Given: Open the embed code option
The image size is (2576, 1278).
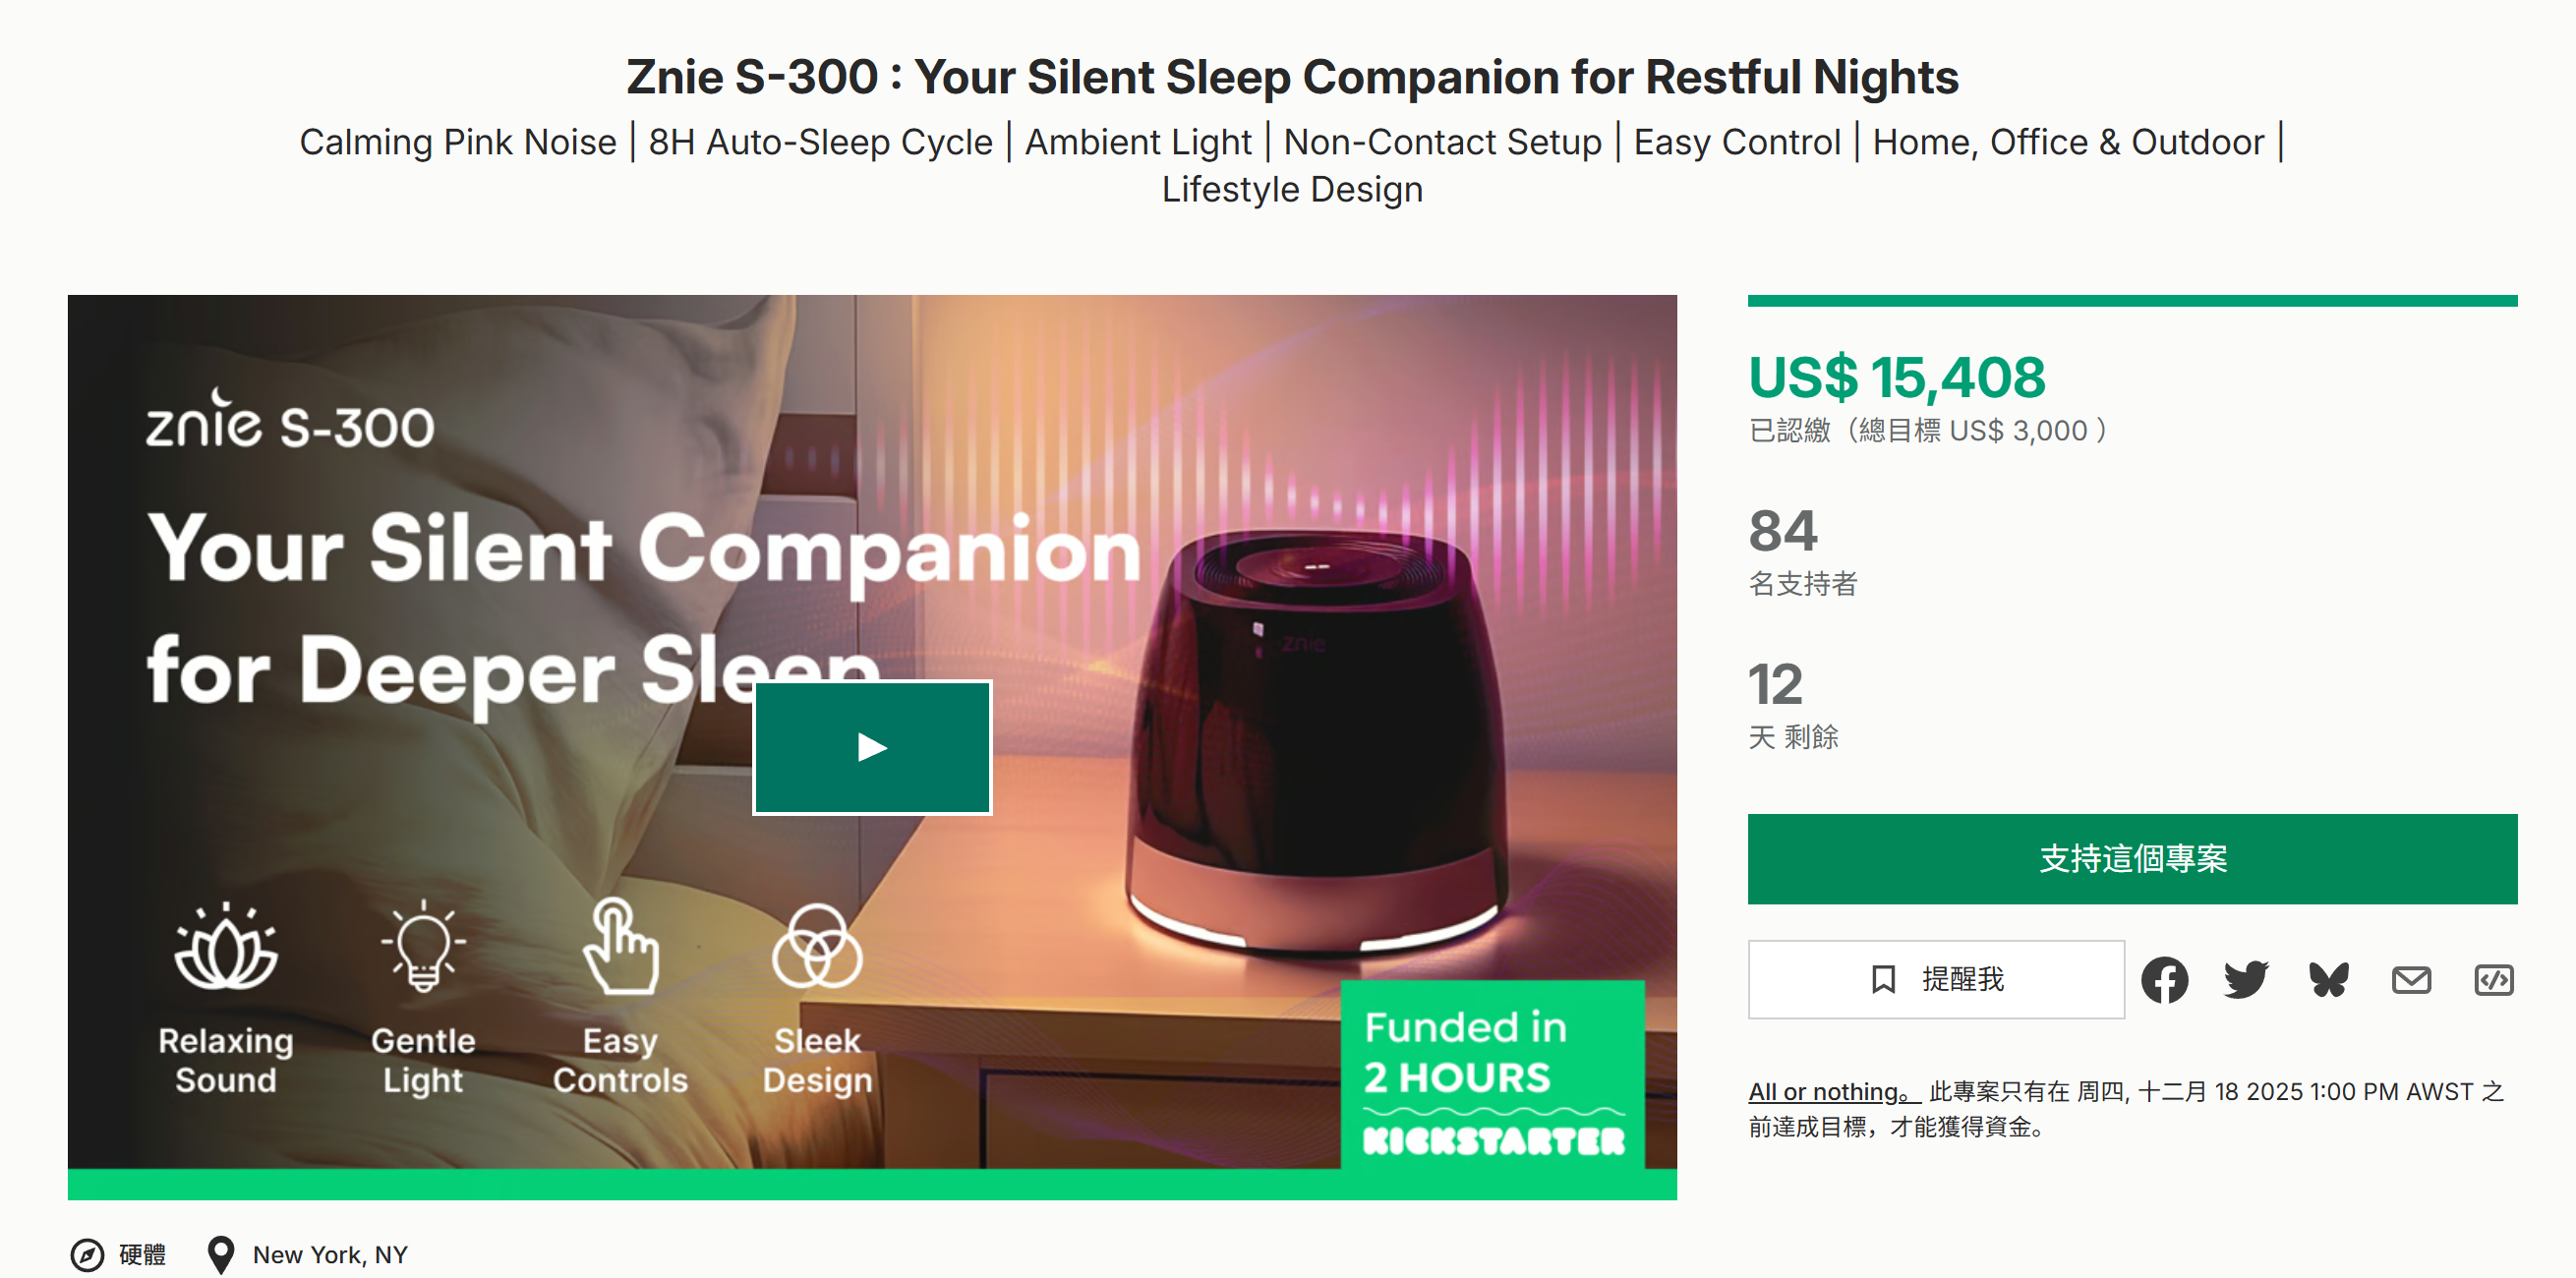Looking at the screenshot, I should coord(2494,980).
